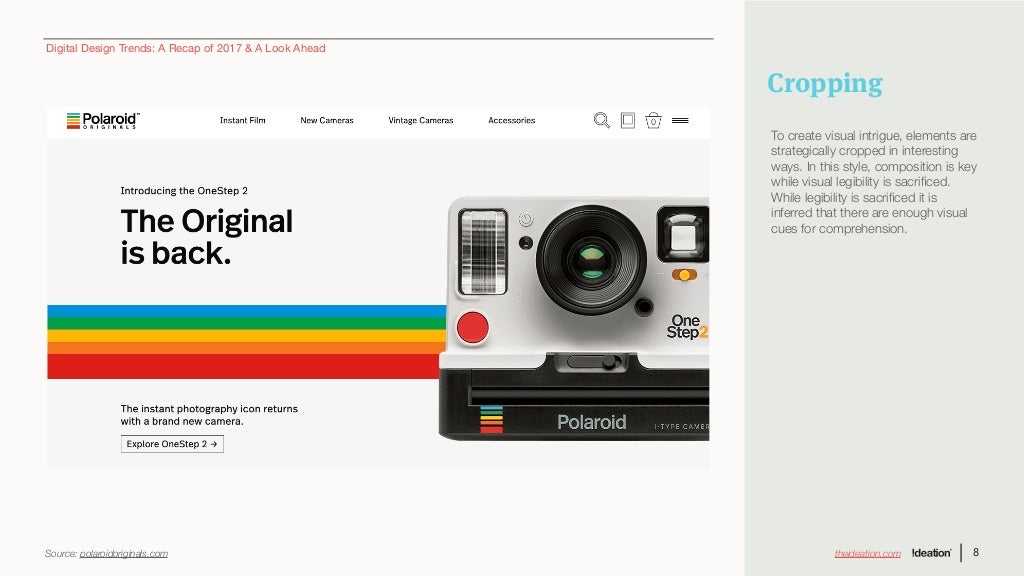The image size is (1024, 576).
Task: Select the paragraph starting 'To create visual intrigue'
Action: pyautogui.click(x=874, y=182)
